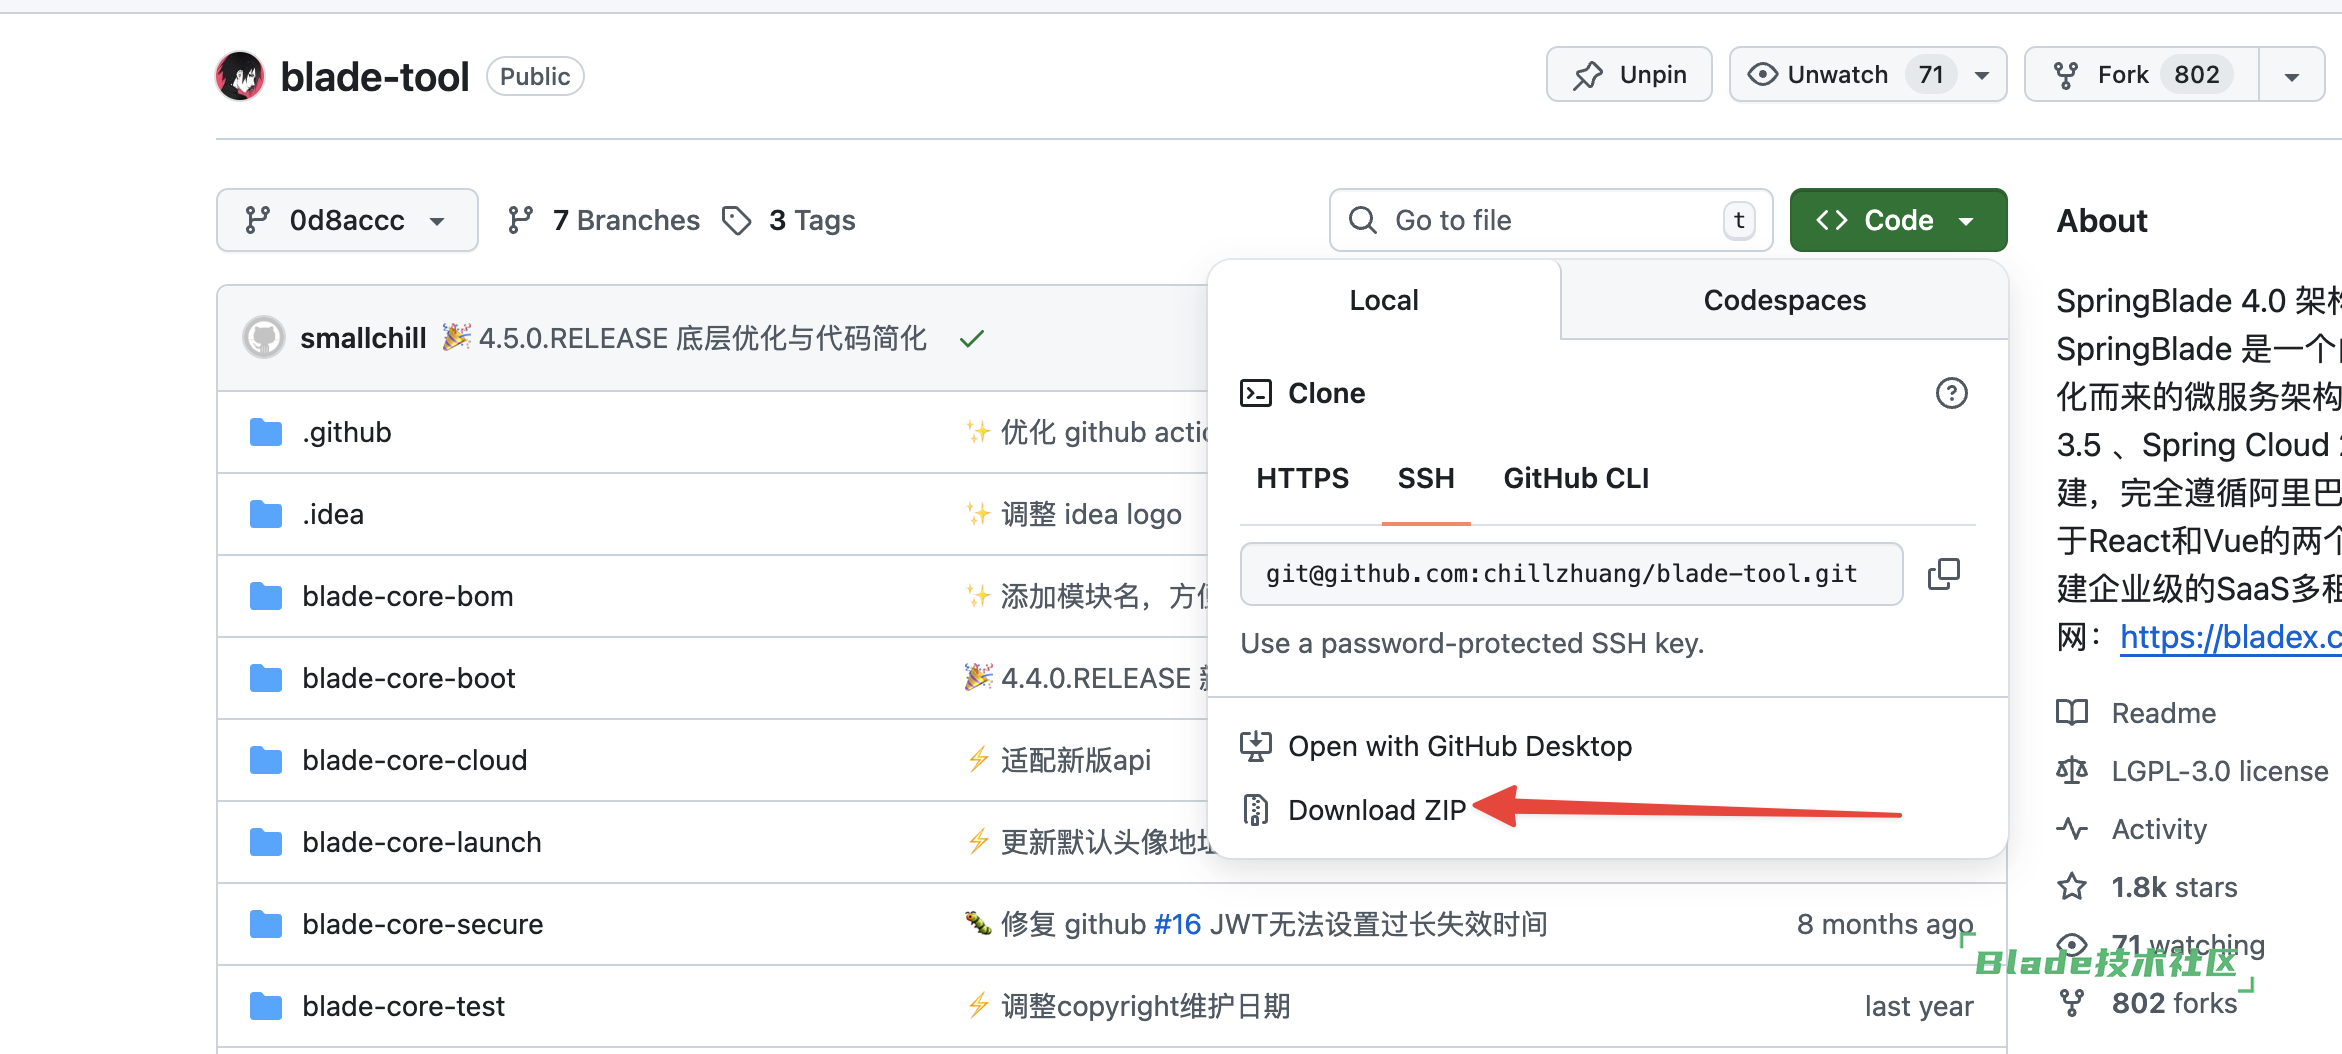The width and height of the screenshot is (2342, 1054).
Task: Click the green commit status checkmark
Action: (x=971, y=339)
